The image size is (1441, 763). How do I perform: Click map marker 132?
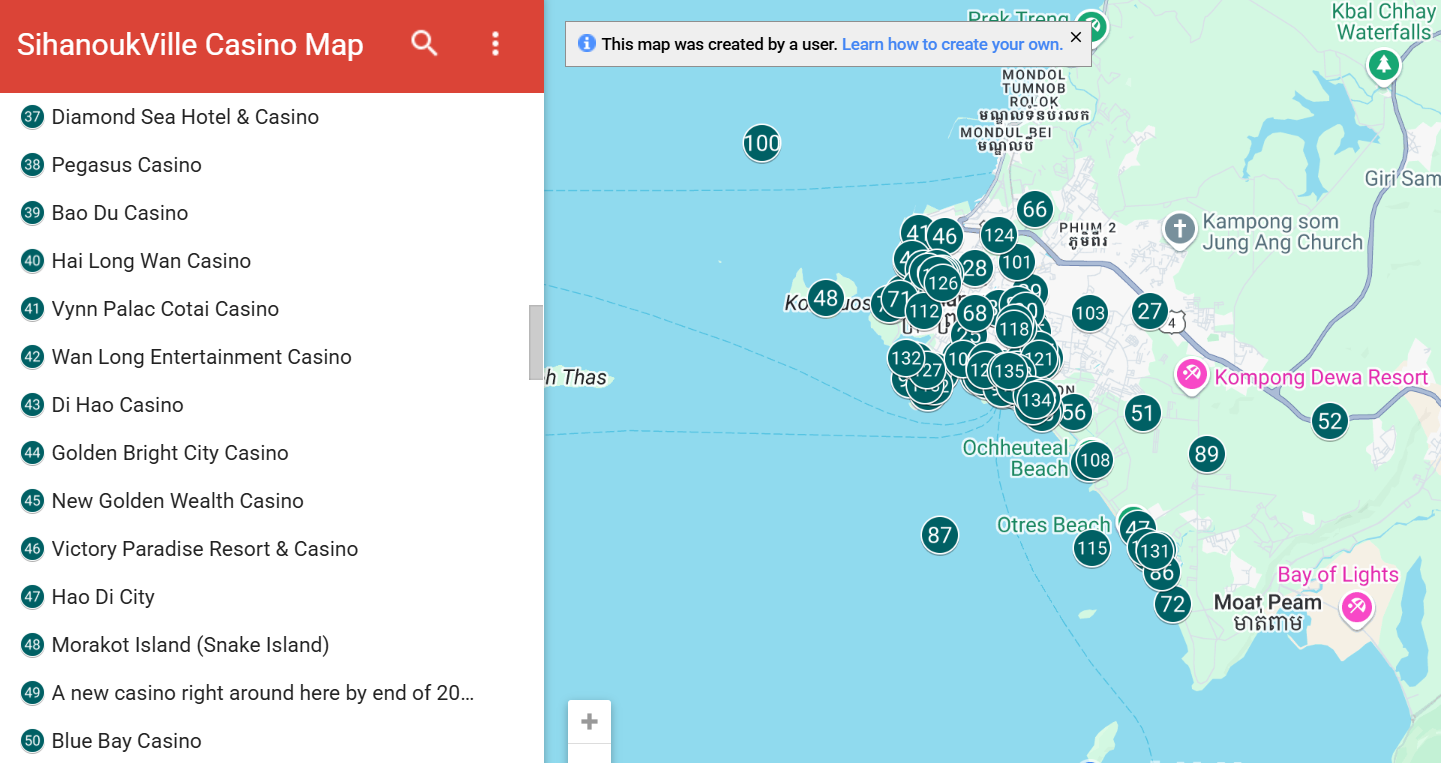tap(906, 357)
